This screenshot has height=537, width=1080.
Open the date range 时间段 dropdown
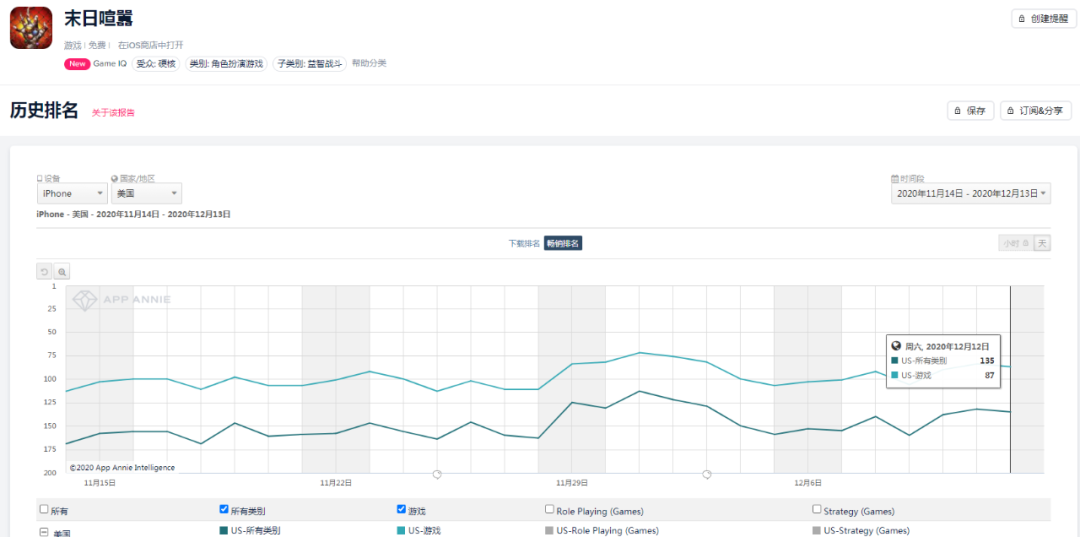click(x=970, y=194)
